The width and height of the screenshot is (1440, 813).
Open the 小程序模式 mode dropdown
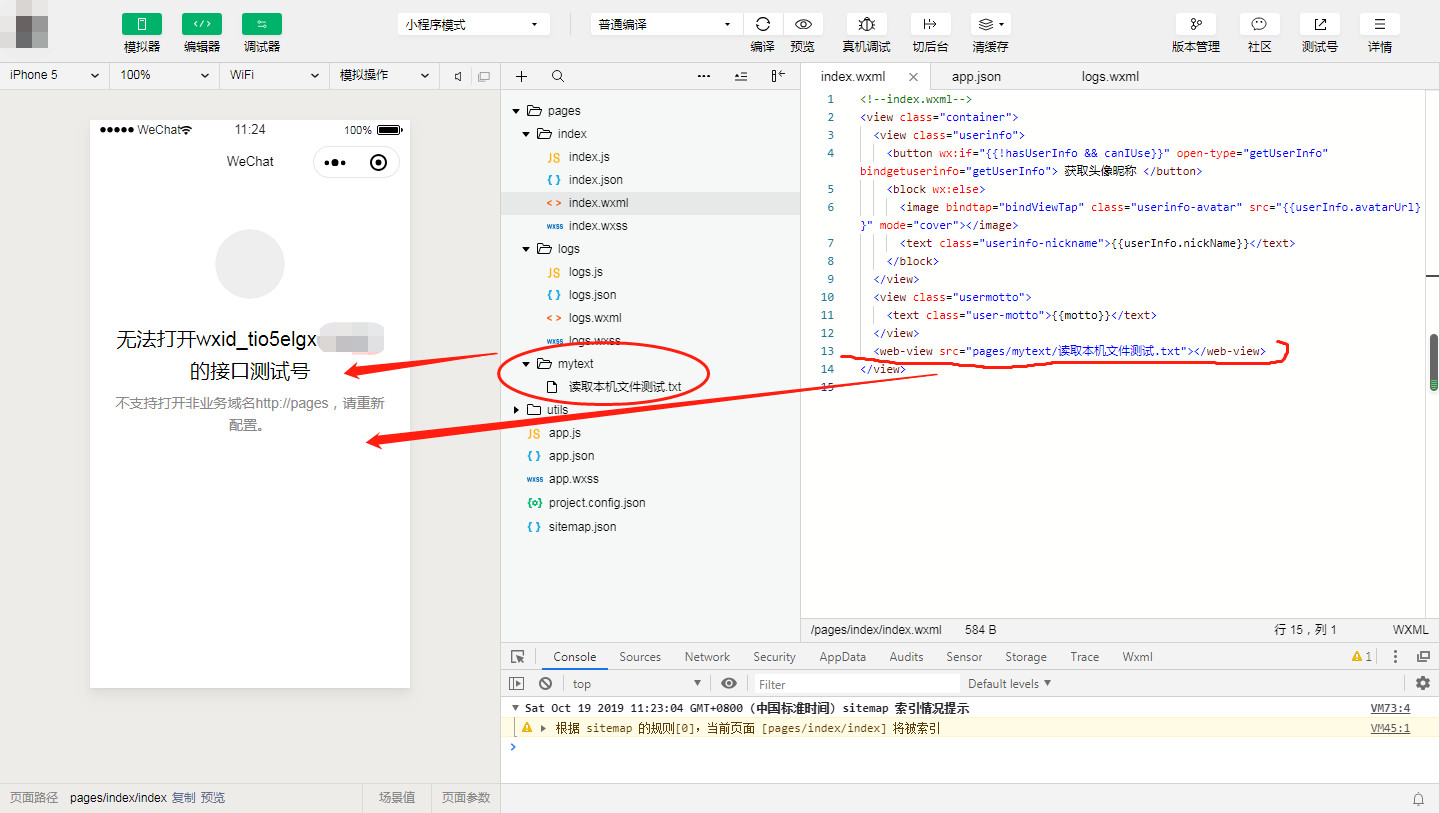[x=473, y=25]
